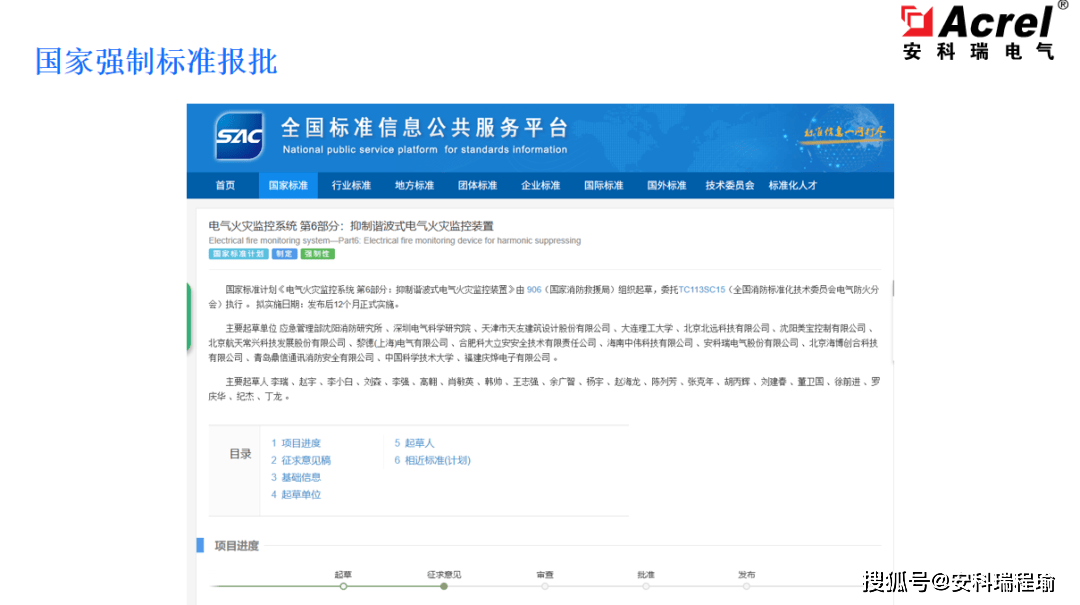Image resolution: width=1080 pixels, height=605 pixels.
Task: Click the 主要起草单位 paragraph
Action: 543,343
